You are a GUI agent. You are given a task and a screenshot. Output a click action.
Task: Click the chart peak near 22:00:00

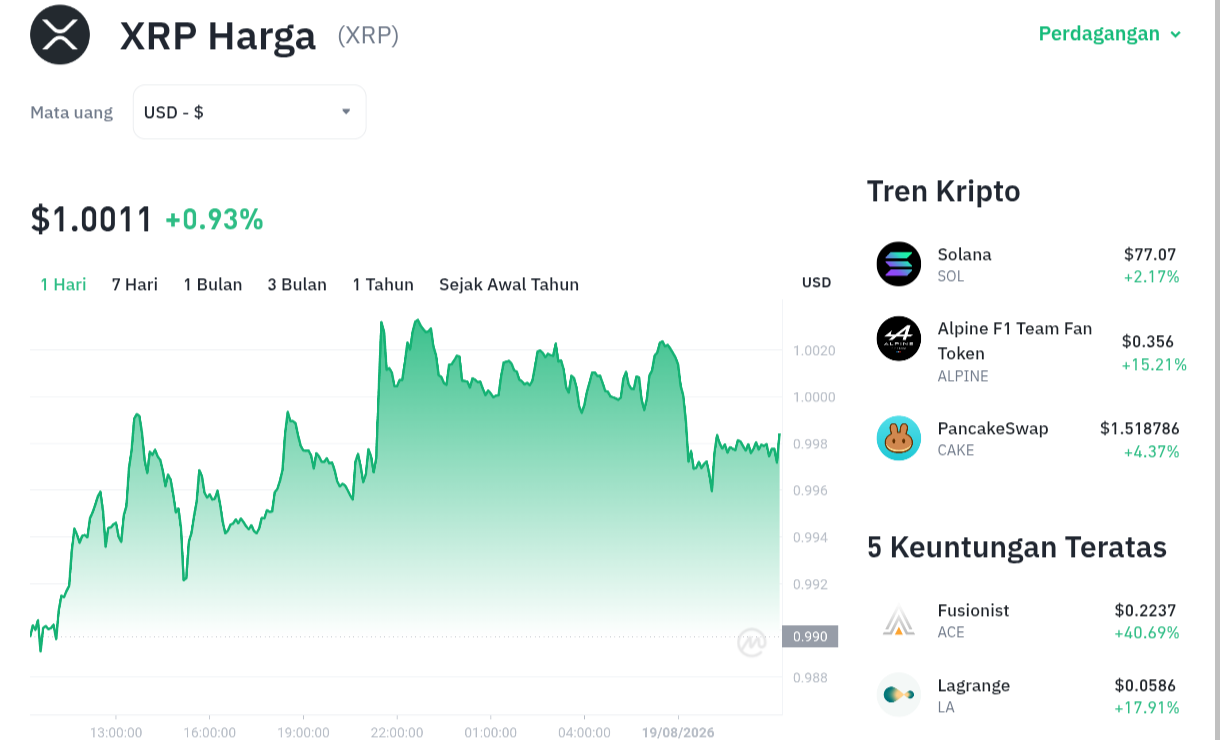[382, 323]
